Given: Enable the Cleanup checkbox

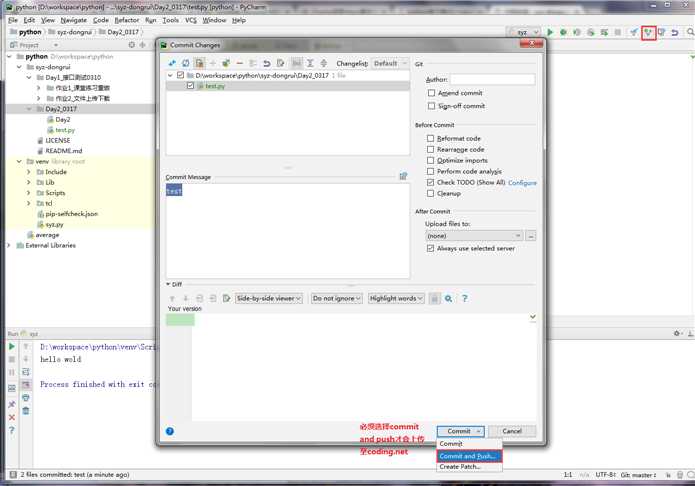Looking at the screenshot, I should [x=430, y=193].
